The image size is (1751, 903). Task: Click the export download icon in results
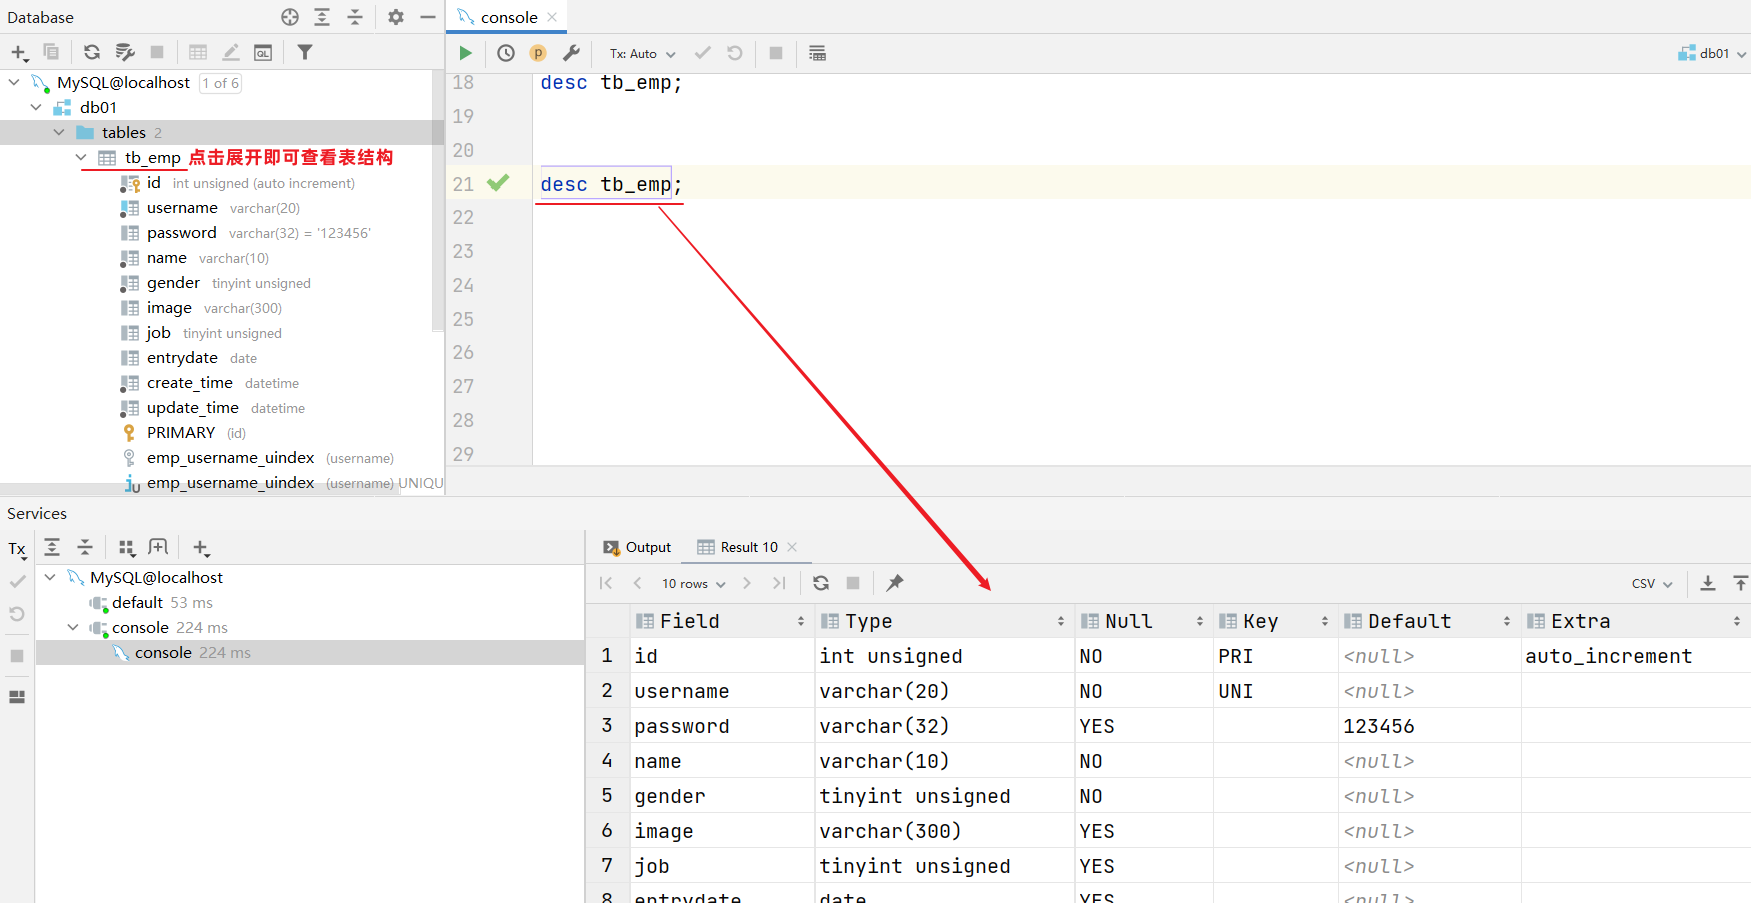[x=1708, y=583]
